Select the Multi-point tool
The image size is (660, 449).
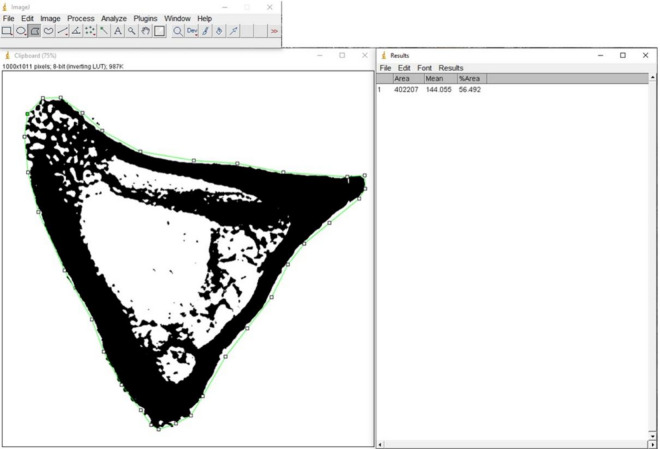click(x=90, y=31)
